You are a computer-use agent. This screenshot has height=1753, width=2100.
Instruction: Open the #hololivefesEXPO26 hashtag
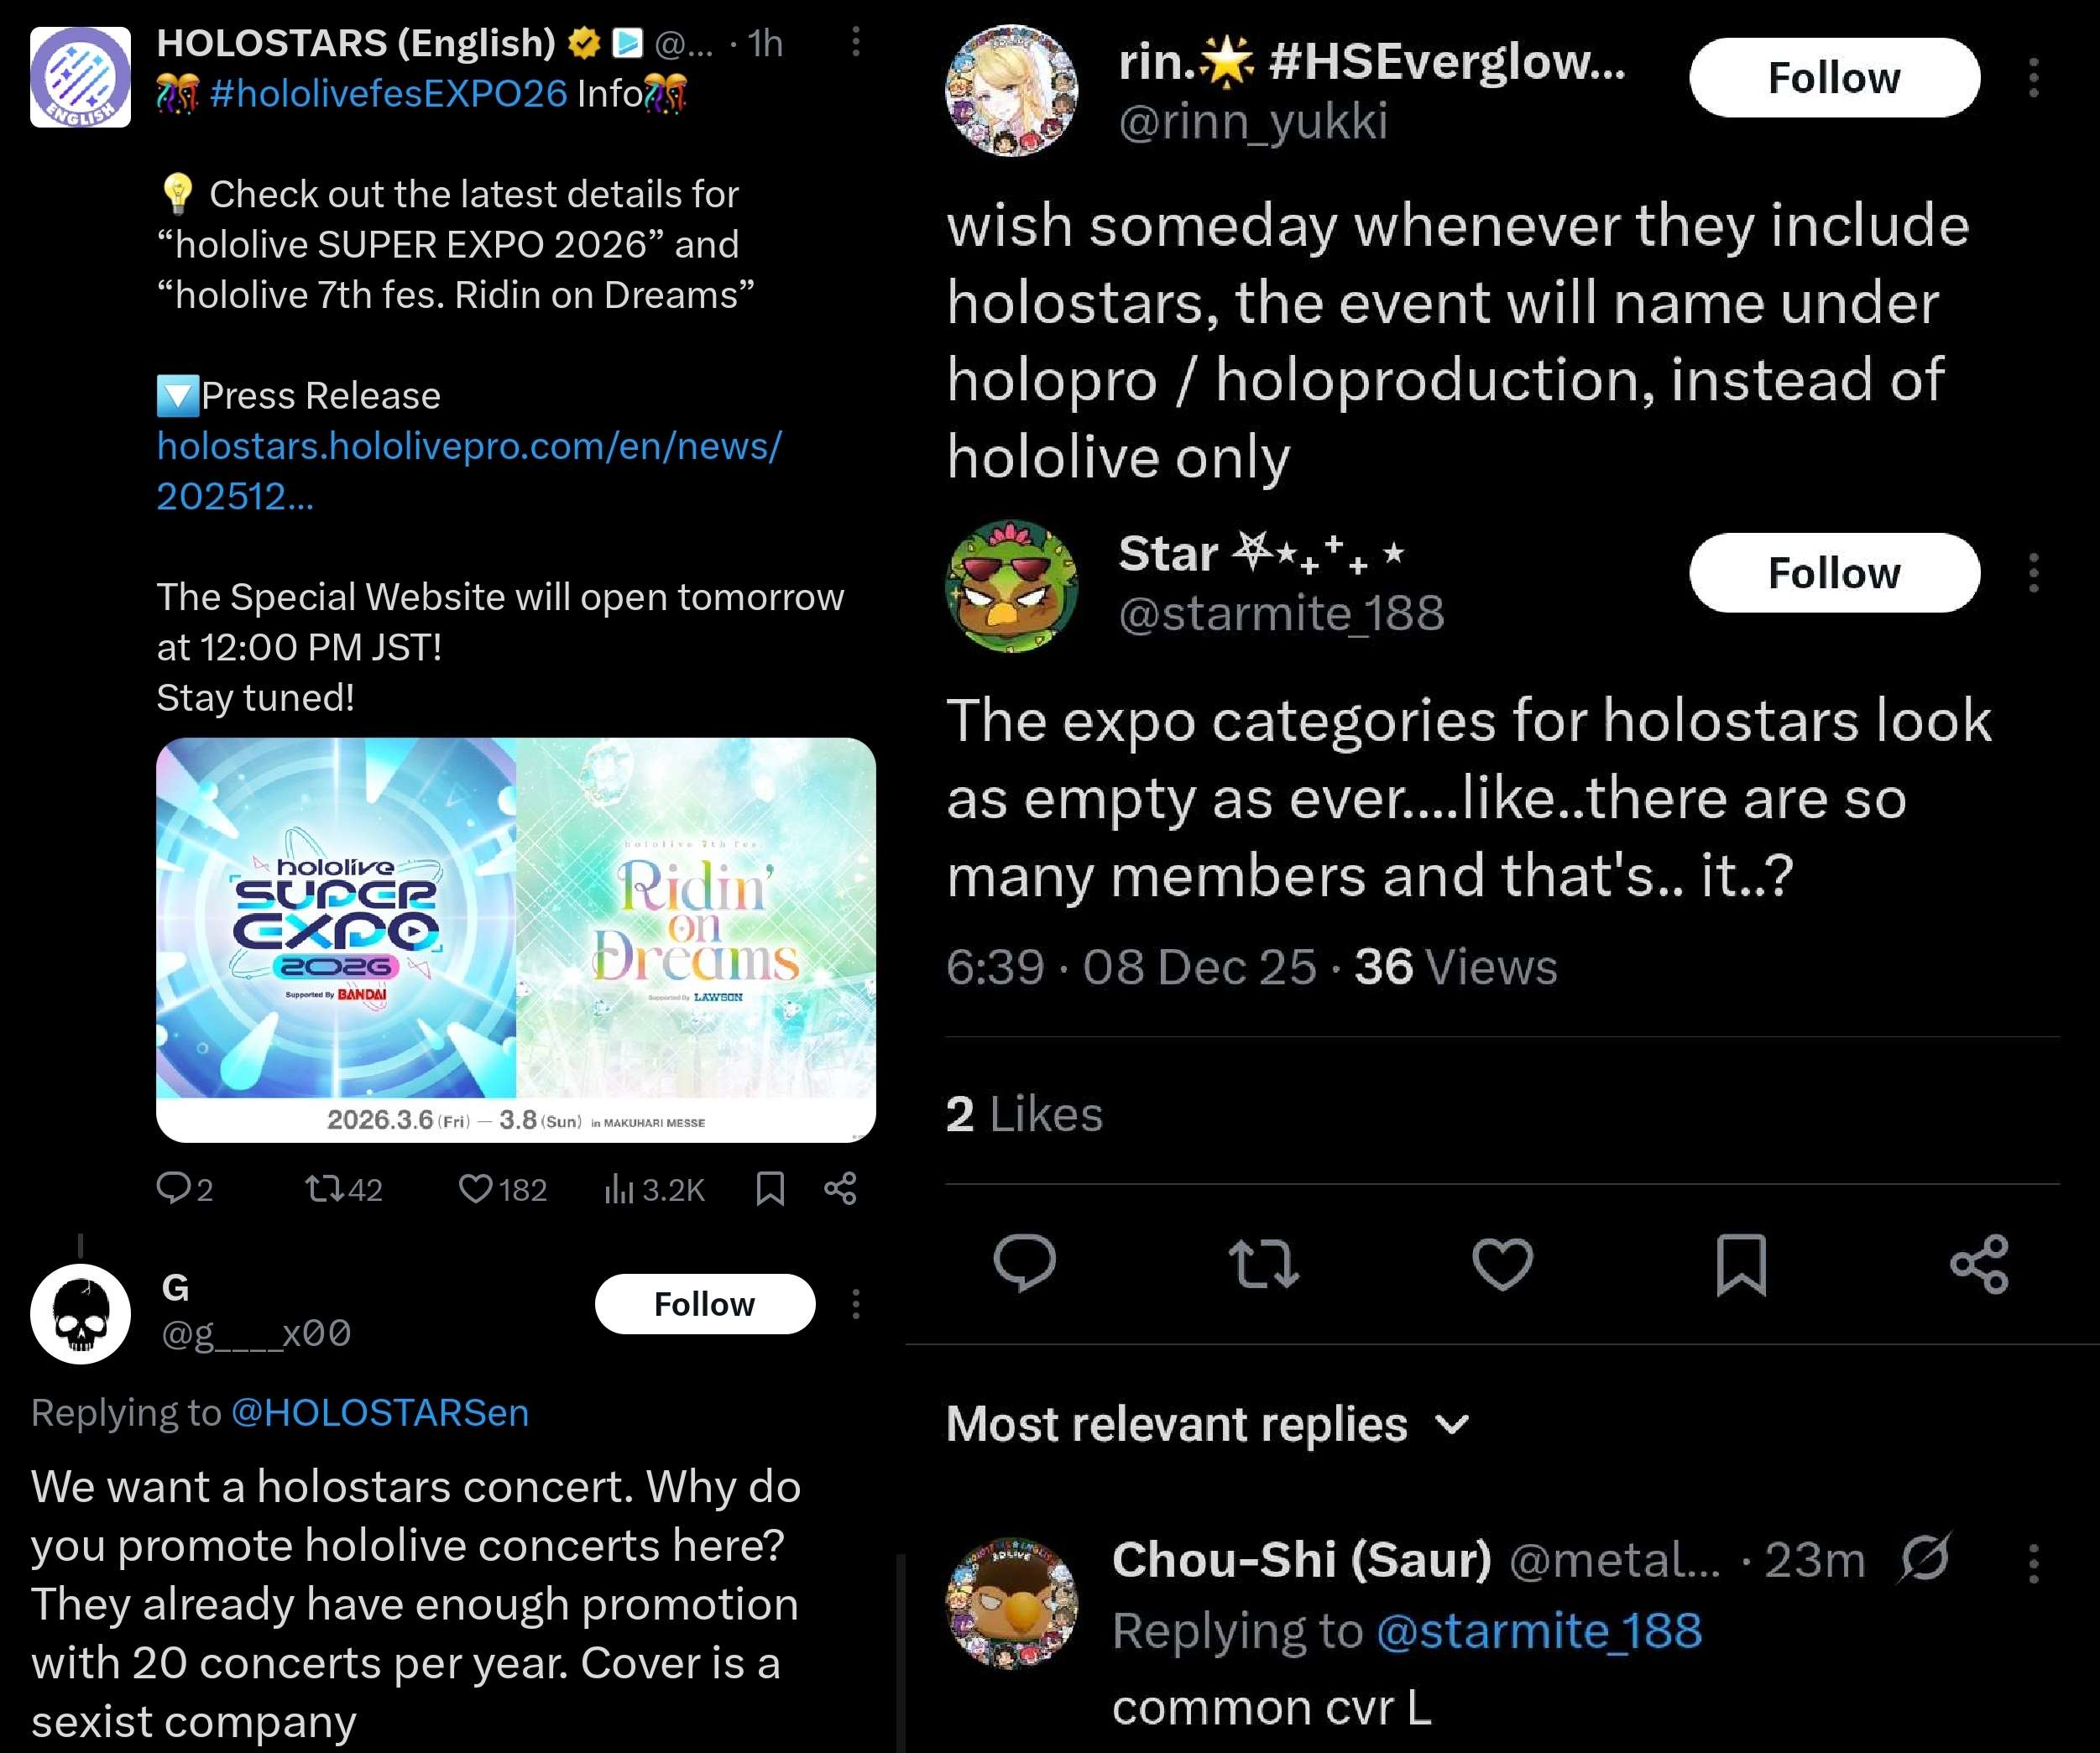(388, 94)
